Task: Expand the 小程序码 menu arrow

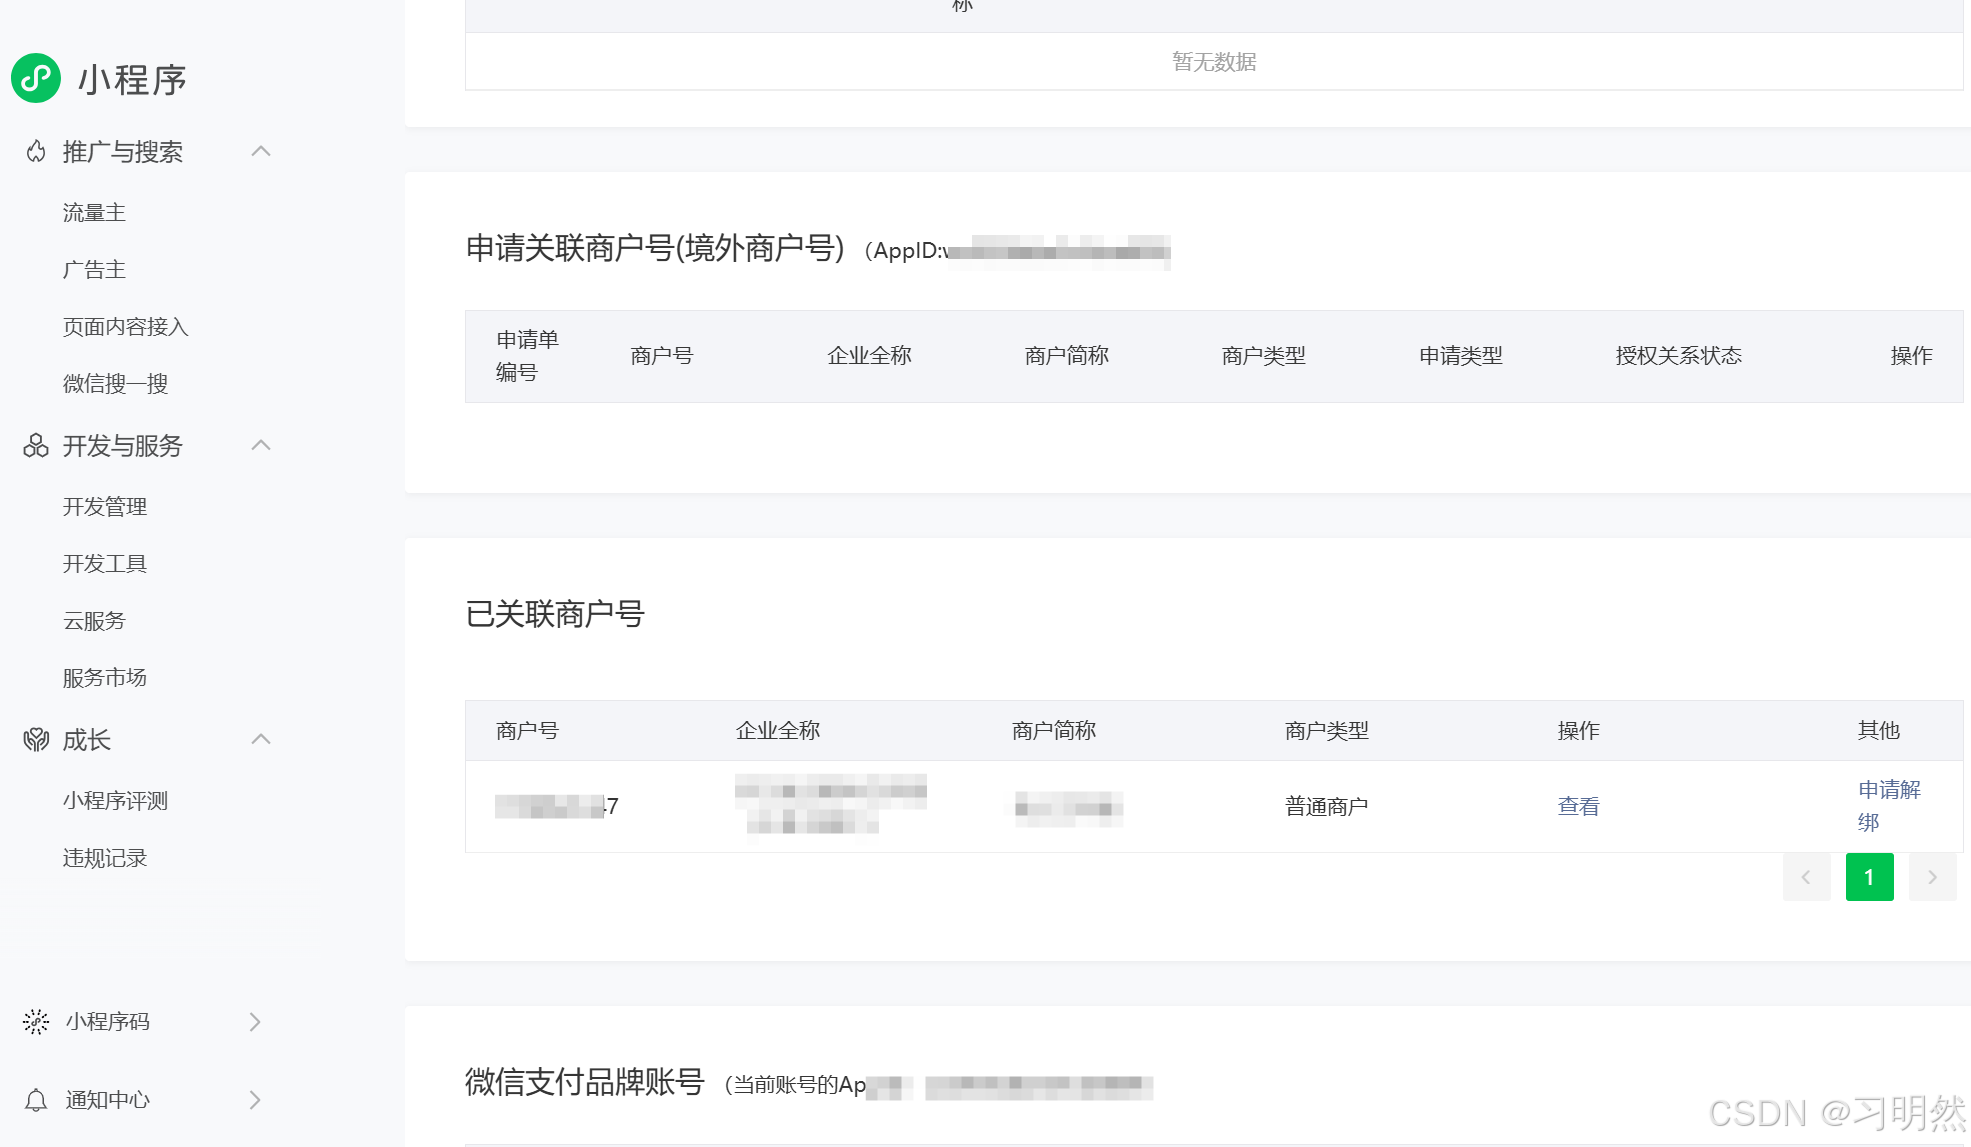Action: [255, 1021]
